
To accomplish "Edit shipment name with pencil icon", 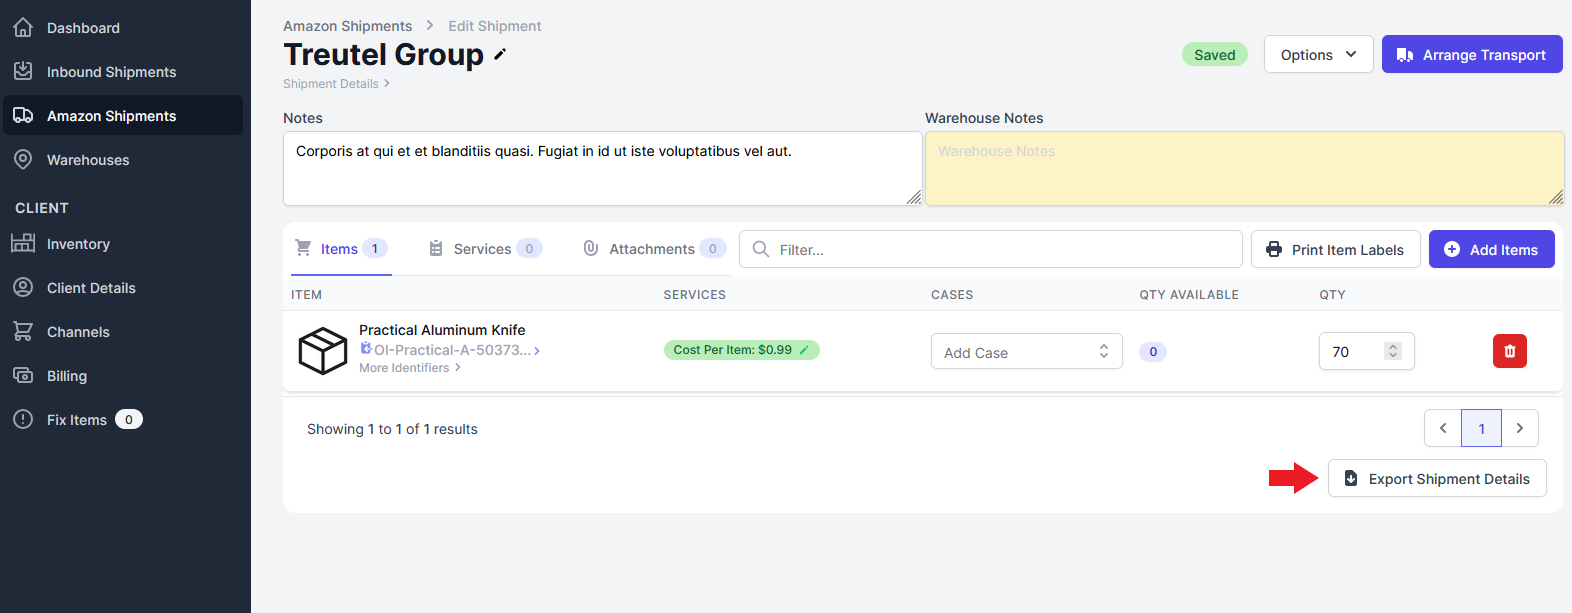I will (x=500, y=55).
